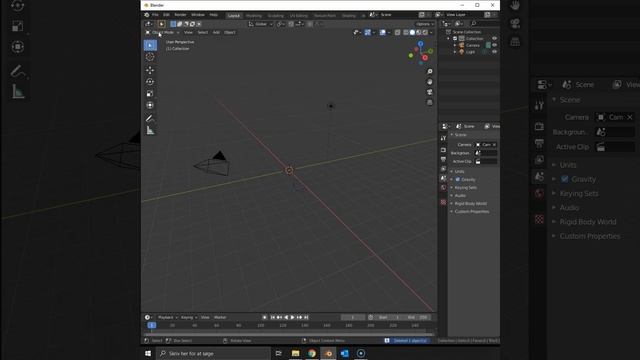Click the Windows taskbar search box
This screenshot has width=640, height=360.
[213, 353]
